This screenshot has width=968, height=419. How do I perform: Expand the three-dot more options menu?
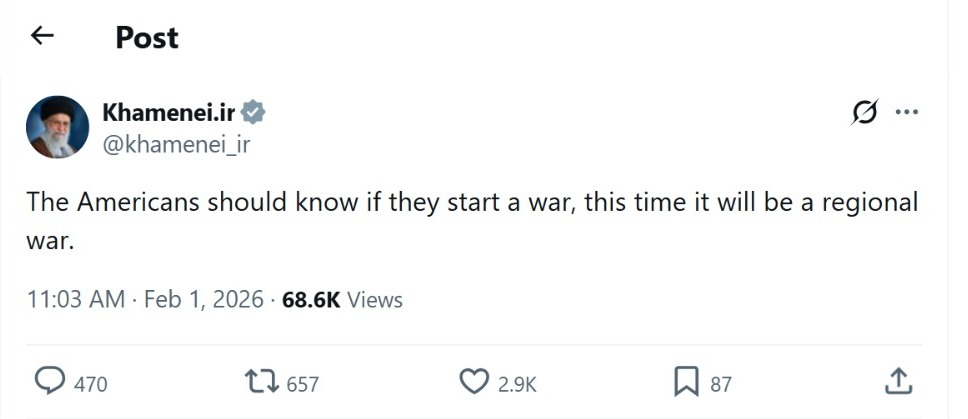tap(906, 112)
